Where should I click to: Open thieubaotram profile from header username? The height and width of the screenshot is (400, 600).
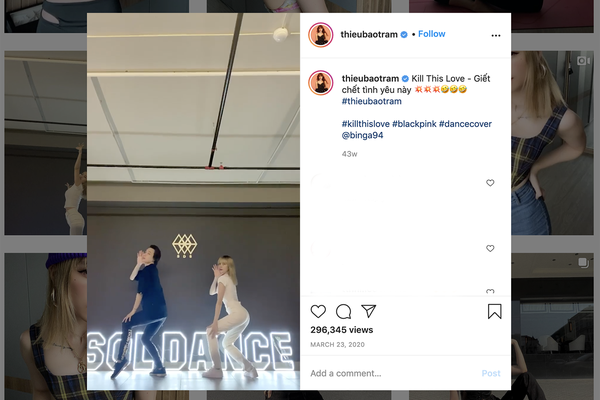point(369,34)
